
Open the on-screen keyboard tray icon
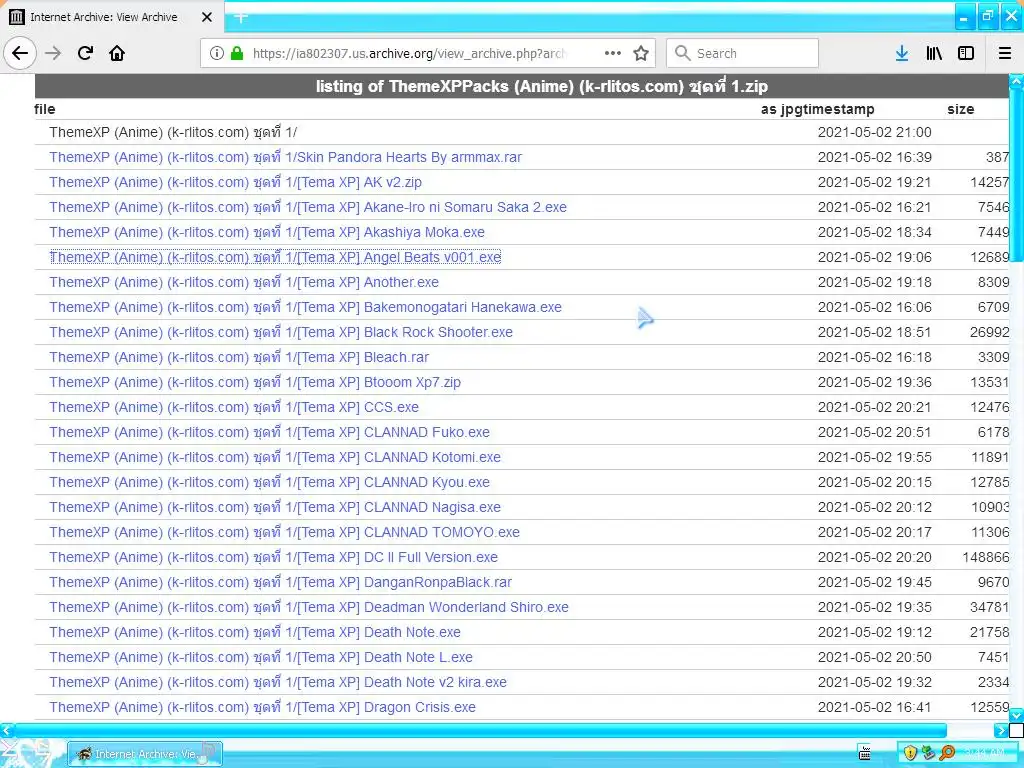864,753
